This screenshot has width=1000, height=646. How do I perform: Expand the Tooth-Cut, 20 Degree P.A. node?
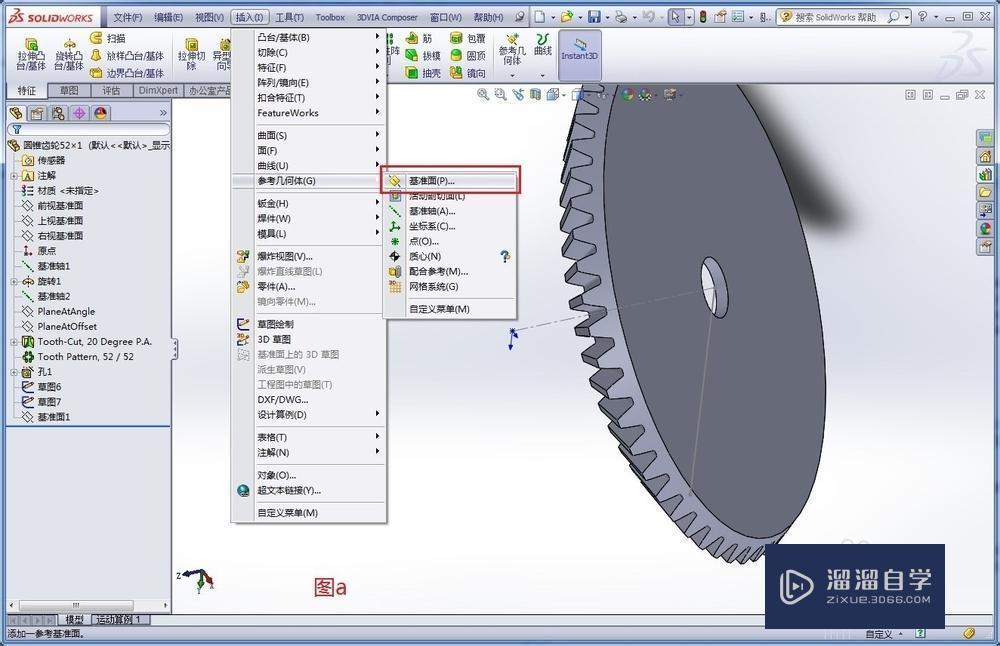[13, 342]
